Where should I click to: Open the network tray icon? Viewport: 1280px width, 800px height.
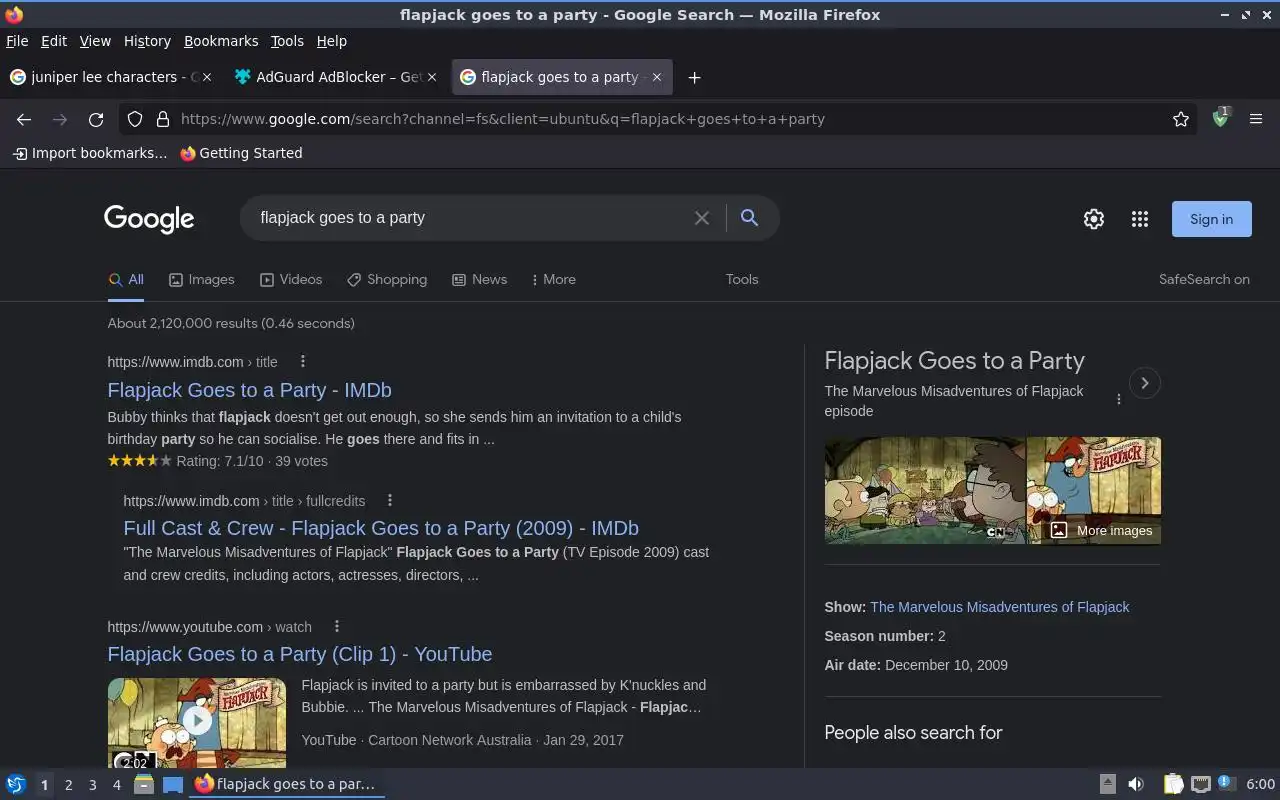click(x=1201, y=784)
